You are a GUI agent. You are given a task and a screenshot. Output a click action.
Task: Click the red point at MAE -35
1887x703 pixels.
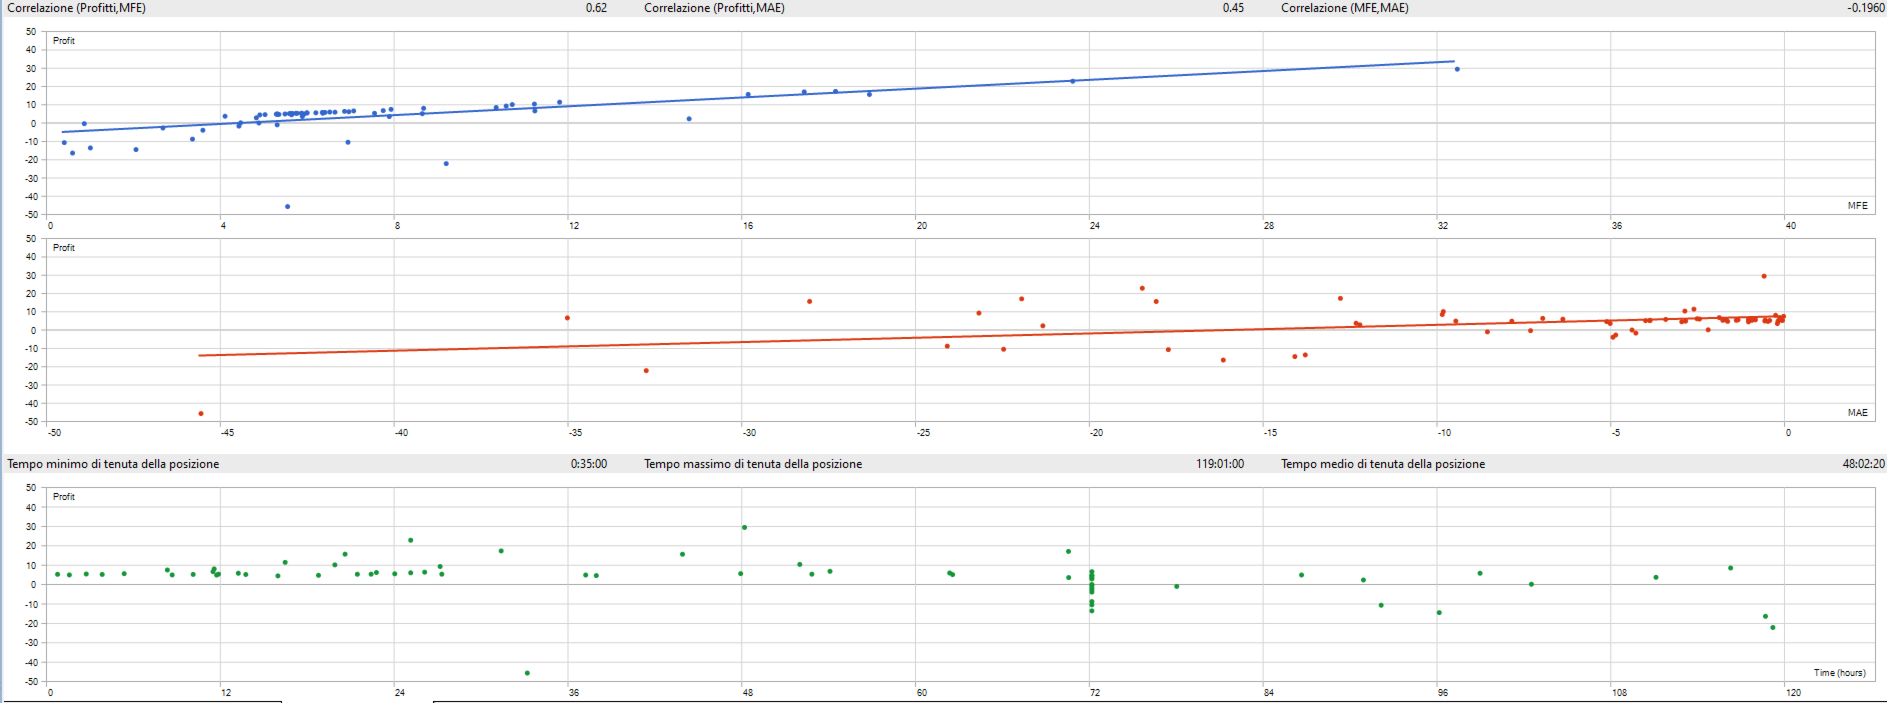567,318
